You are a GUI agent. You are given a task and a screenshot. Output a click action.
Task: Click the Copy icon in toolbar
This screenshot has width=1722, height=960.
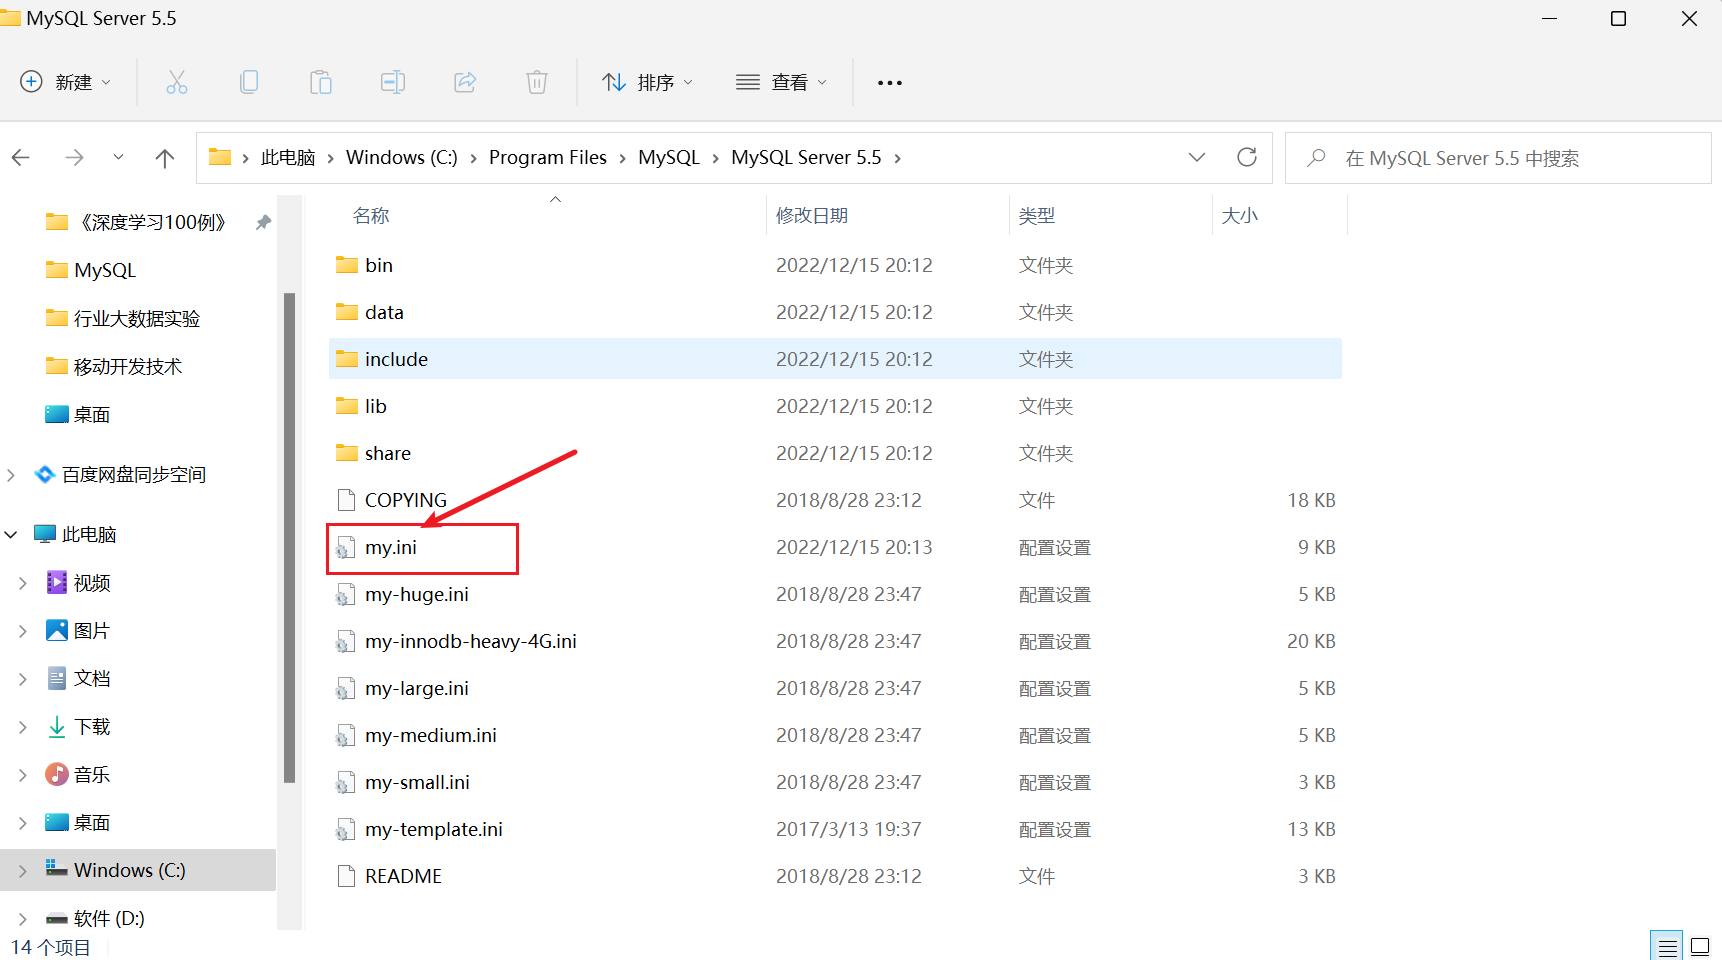click(249, 82)
